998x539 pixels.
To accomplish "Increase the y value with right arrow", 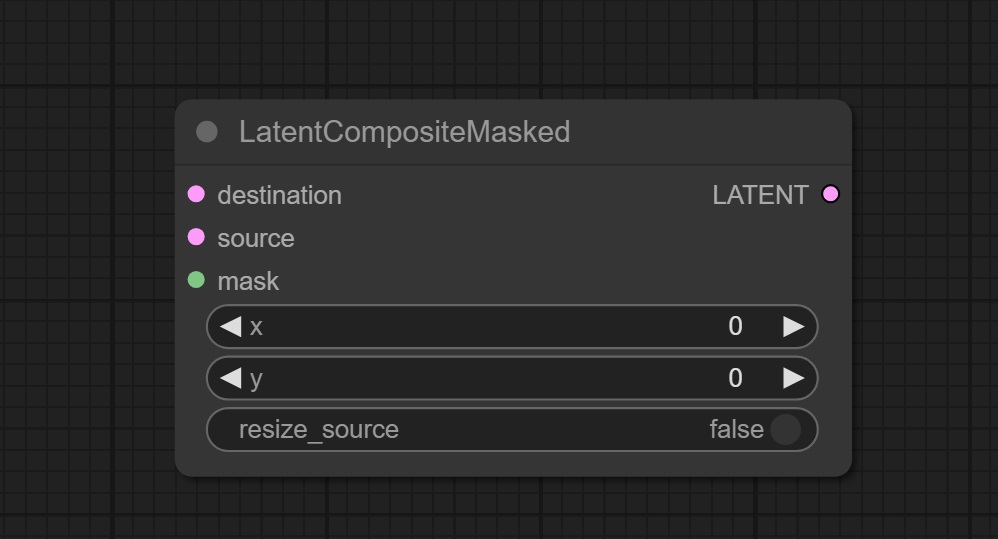I will (793, 378).
